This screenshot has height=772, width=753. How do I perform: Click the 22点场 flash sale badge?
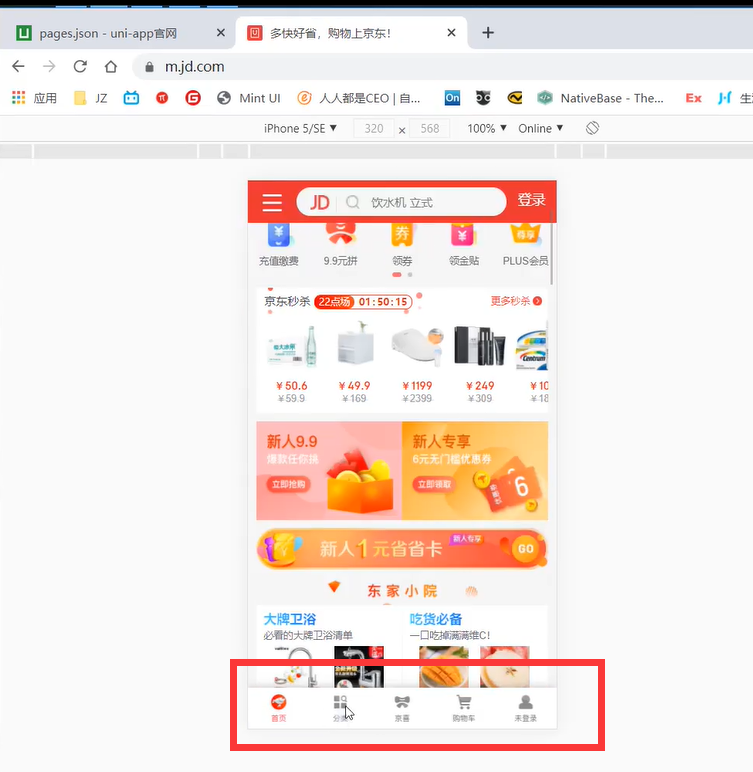point(334,301)
